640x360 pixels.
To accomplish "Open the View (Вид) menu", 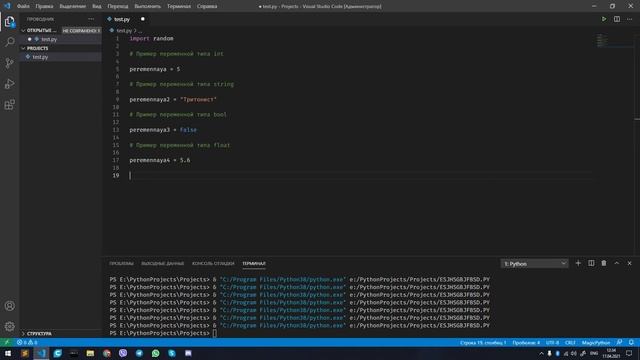I will (97, 6).
